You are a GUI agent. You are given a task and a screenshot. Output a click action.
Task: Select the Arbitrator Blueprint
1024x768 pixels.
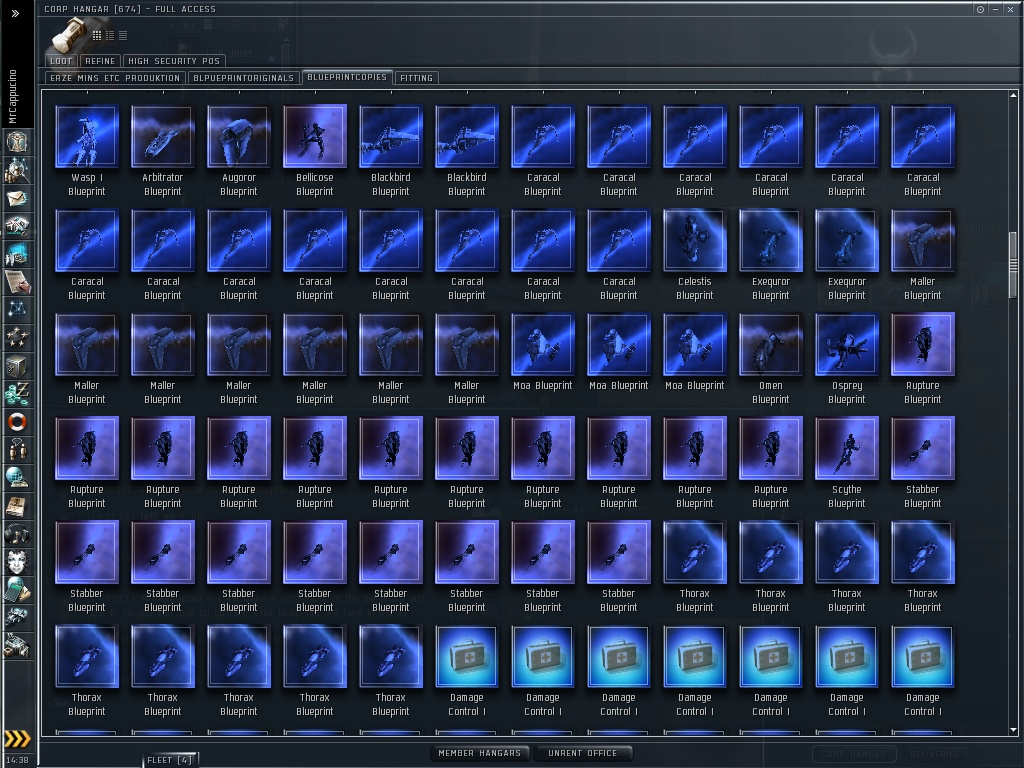click(x=163, y=152)
